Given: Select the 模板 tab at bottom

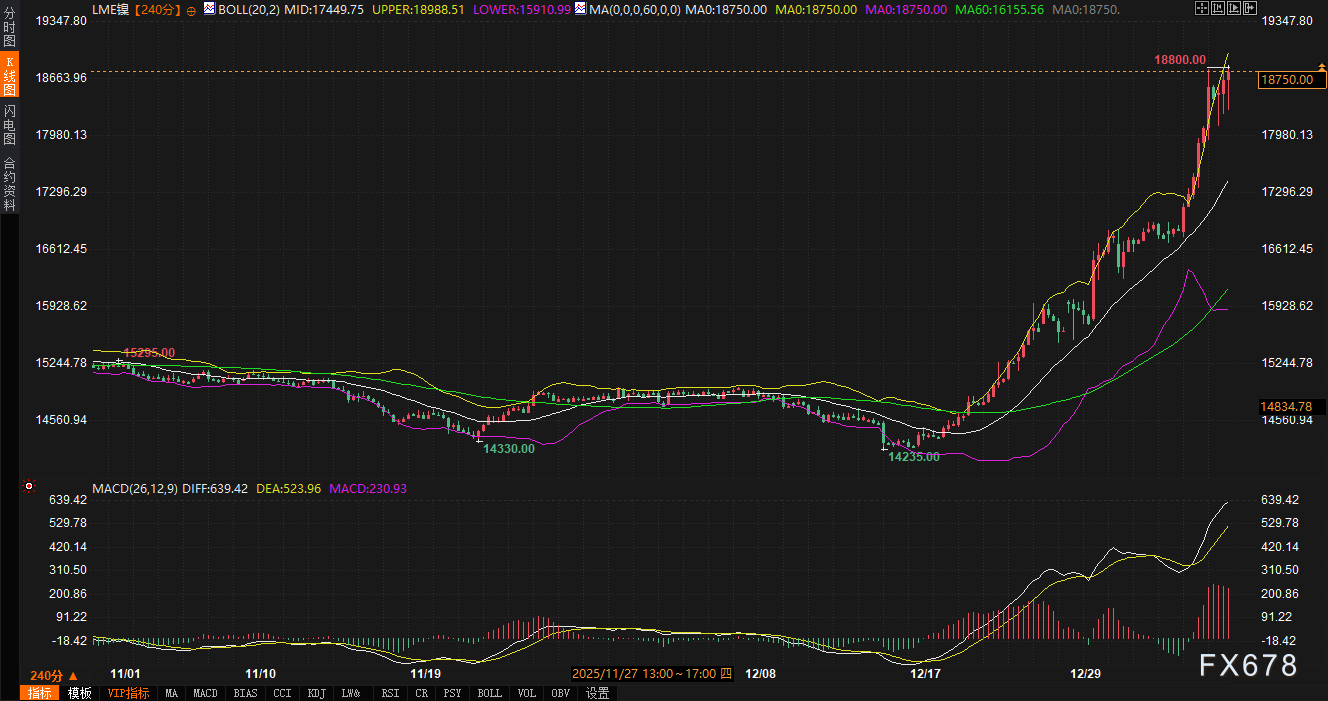Looking at the screenshot, I should click(x=79, y=693).
